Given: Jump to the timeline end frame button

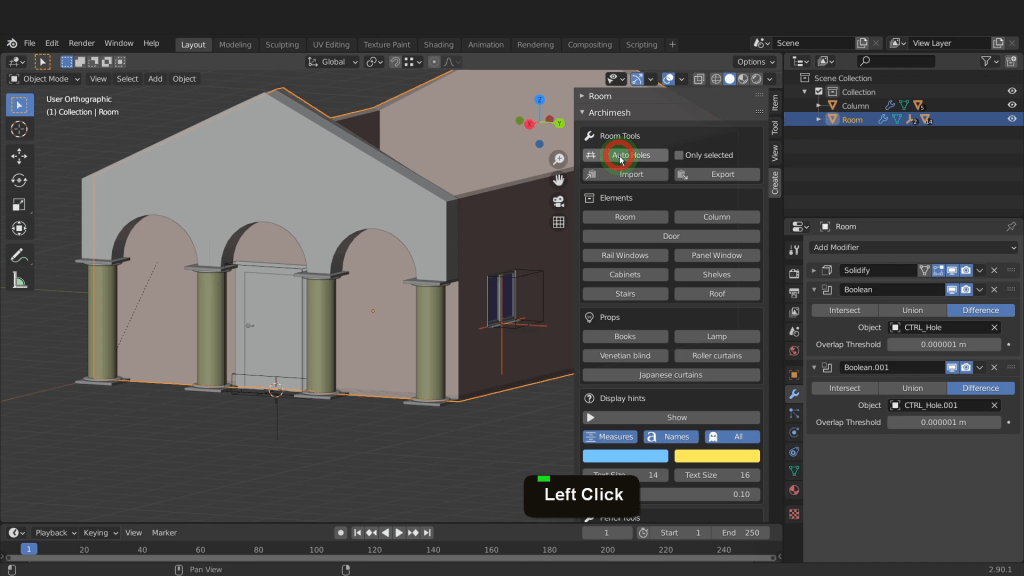Looking at the screenshot, I should tap(428, 533).
